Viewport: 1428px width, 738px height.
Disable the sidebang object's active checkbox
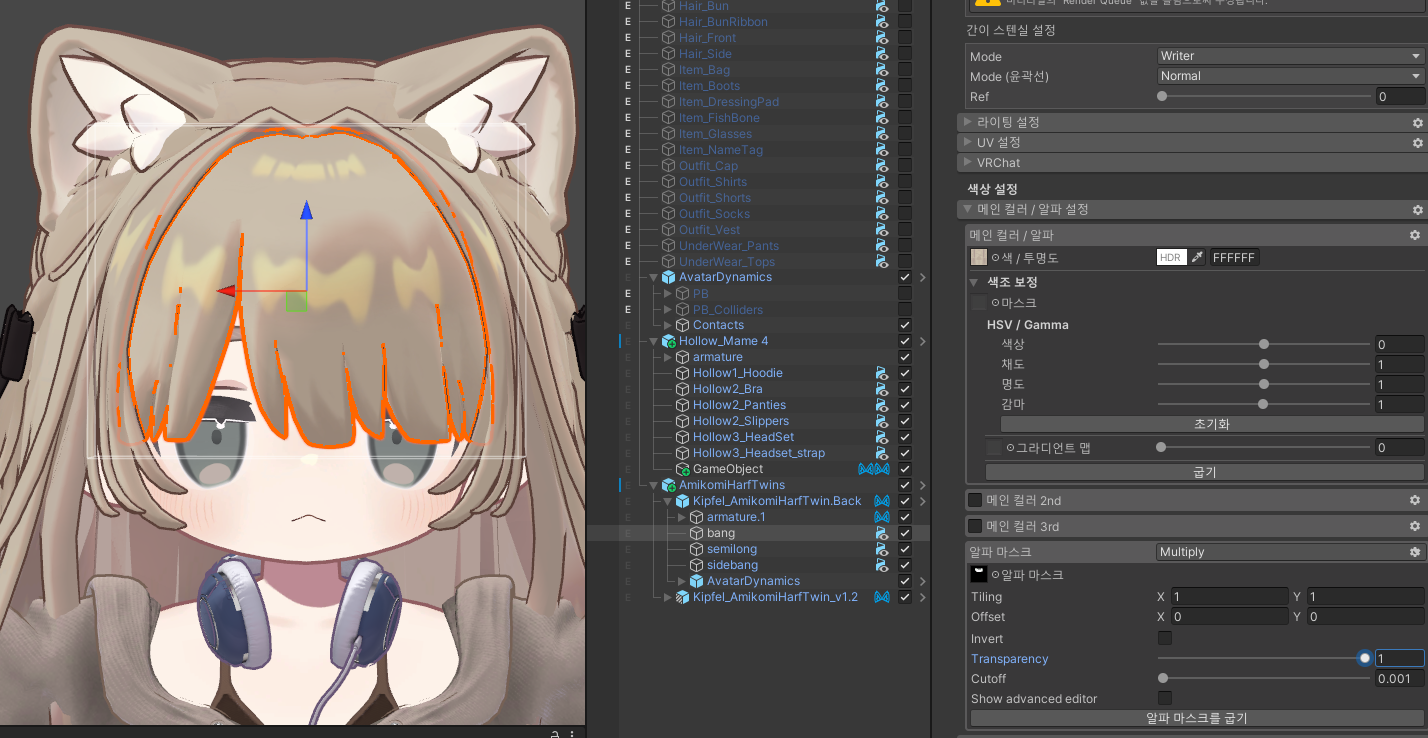[905, 565]
